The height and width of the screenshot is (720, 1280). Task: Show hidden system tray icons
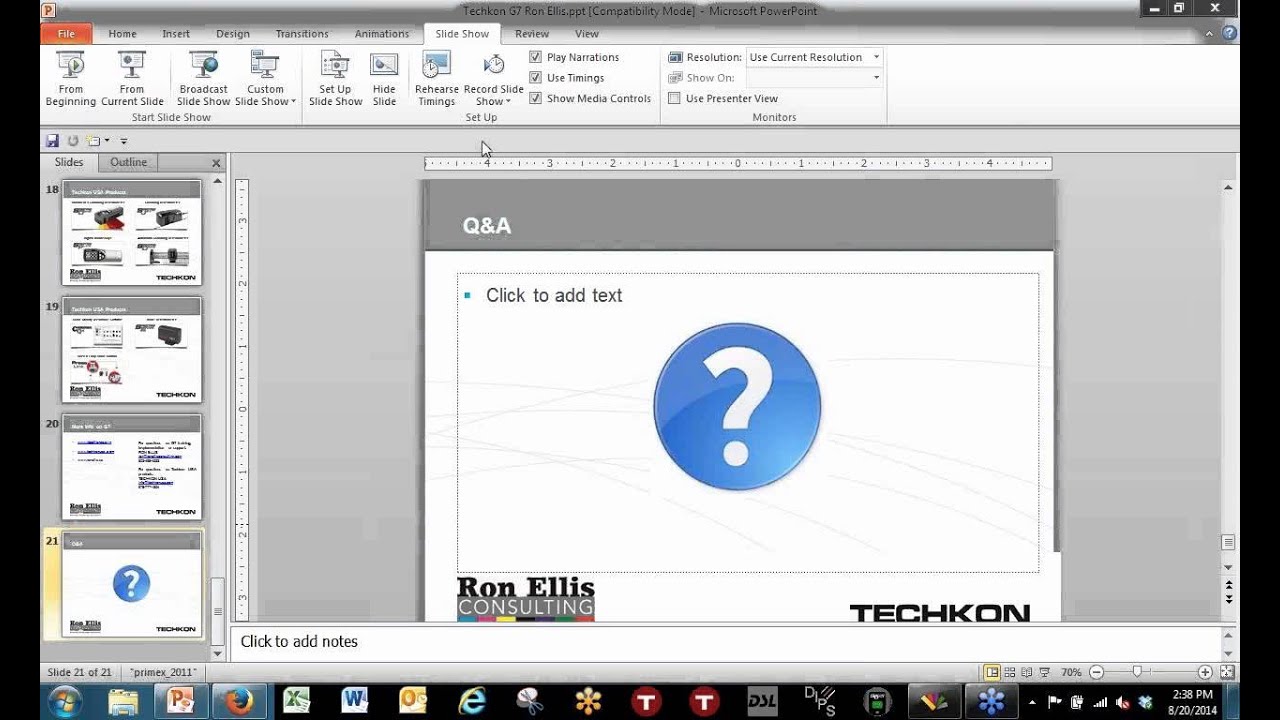tap(1032, 702)
